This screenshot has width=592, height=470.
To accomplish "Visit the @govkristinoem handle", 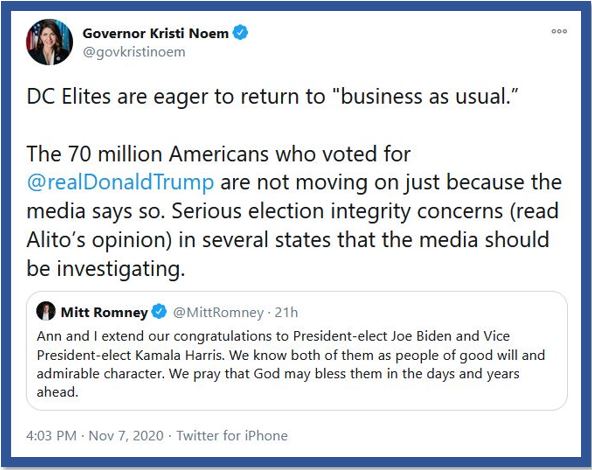I will point(134,52).
